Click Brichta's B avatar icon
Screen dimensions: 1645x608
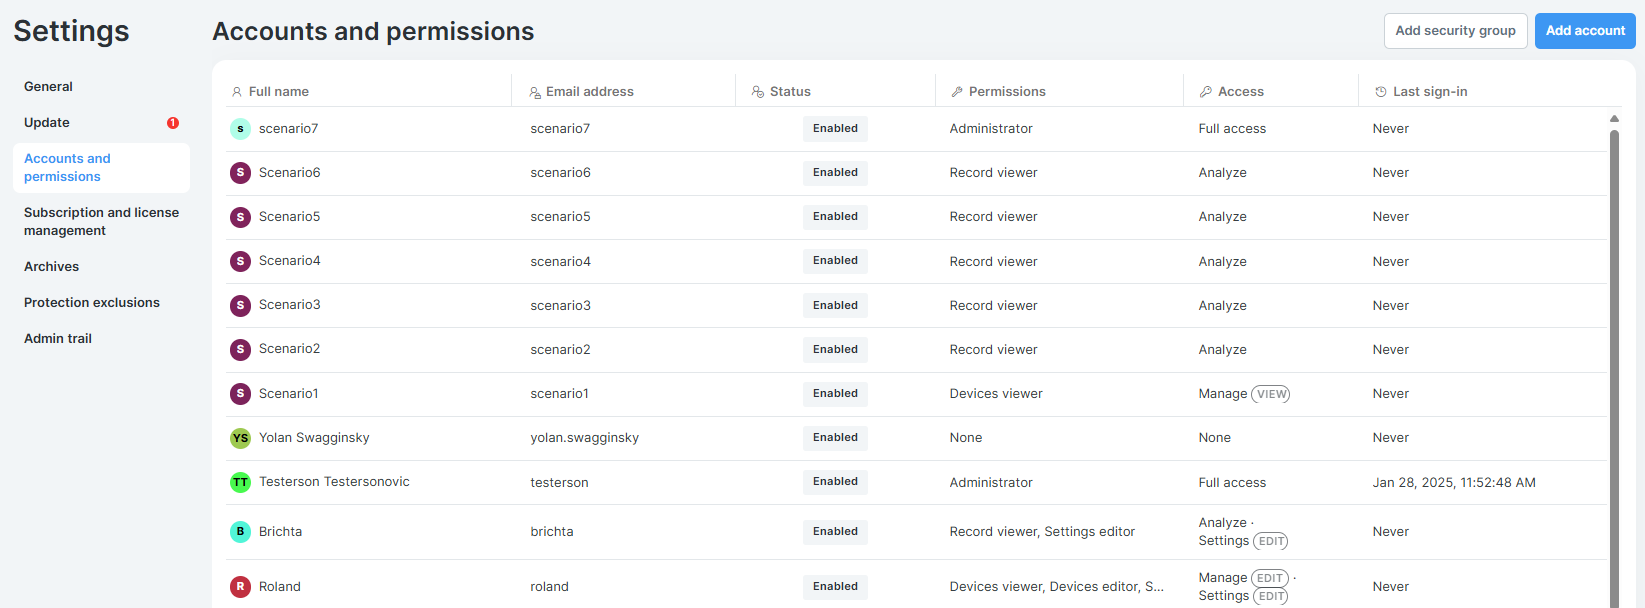click(x=240, y=532)
